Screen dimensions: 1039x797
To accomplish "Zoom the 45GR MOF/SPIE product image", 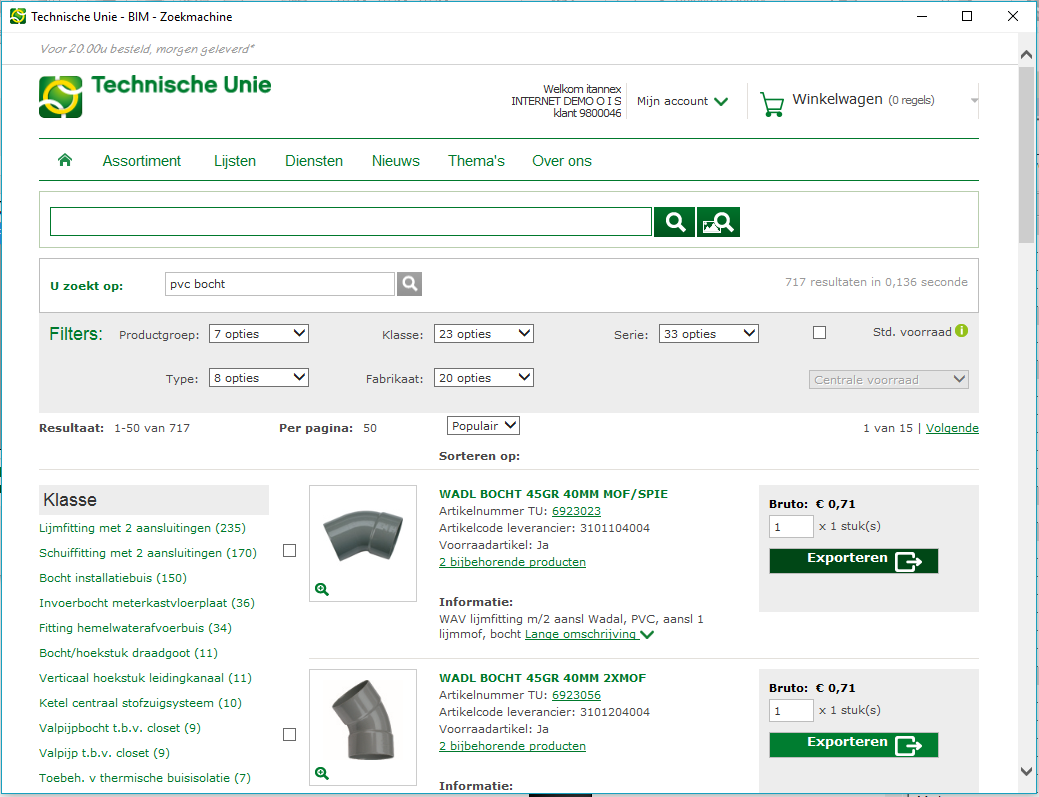I will pyautogui.click(x=322, y=589).
